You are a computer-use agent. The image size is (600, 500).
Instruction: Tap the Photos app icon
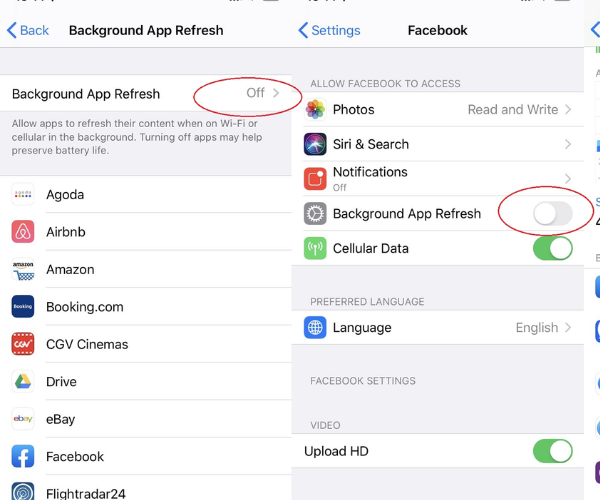(316, 109)
